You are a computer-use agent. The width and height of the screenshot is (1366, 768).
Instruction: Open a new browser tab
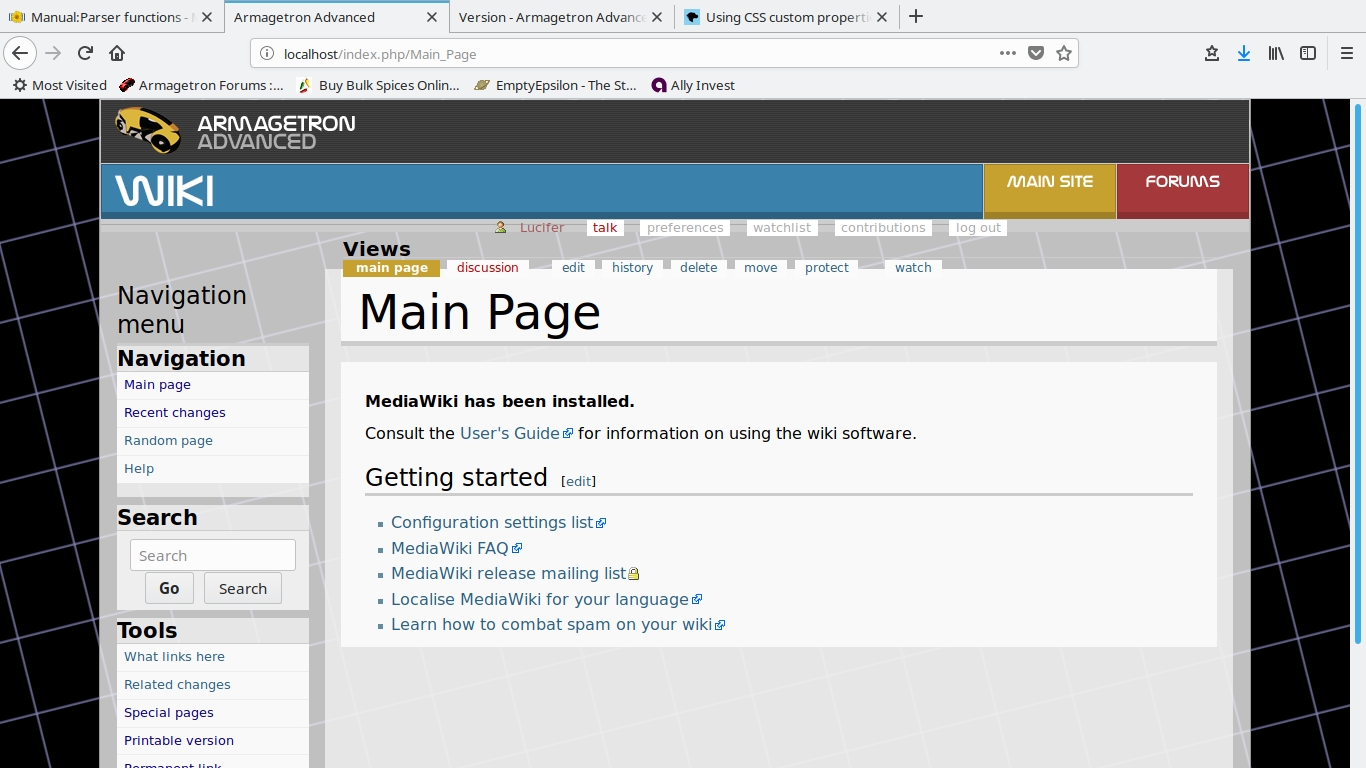point(916,17)
